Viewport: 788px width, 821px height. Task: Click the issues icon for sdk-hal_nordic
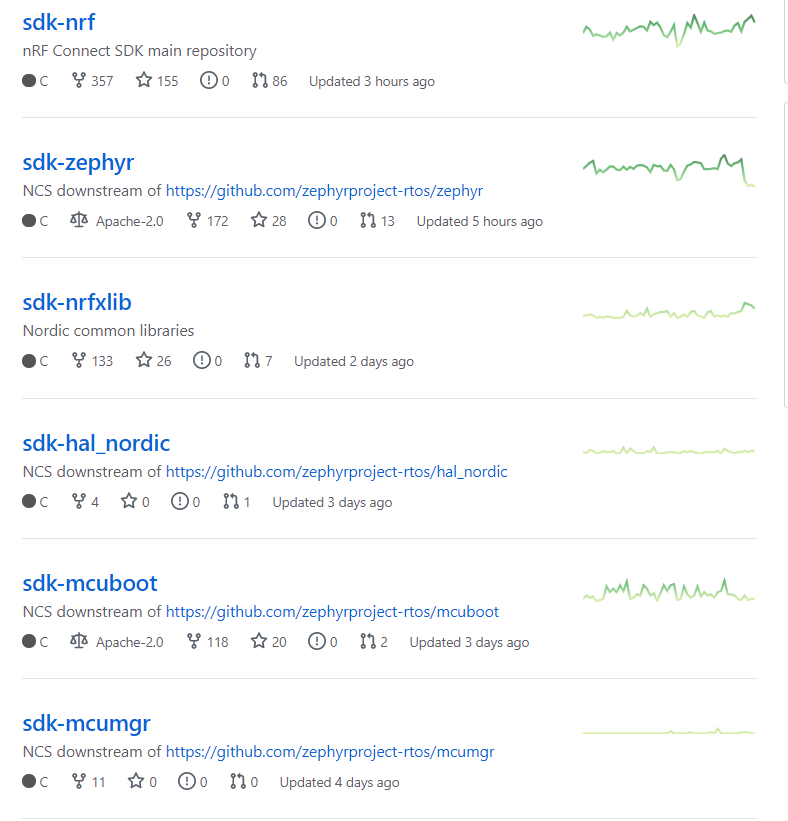coord(179,502)
